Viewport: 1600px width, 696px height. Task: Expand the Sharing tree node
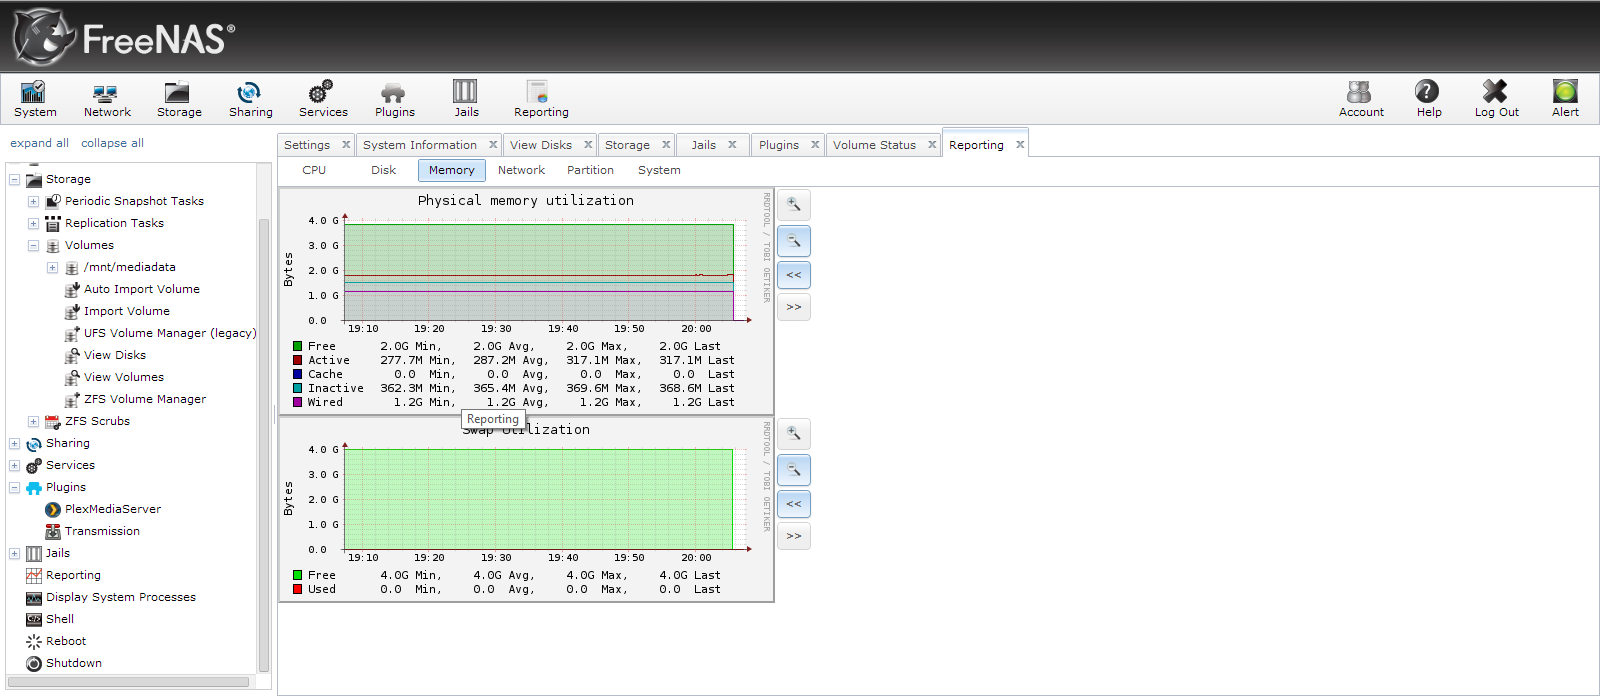click(x=15, y=444)
